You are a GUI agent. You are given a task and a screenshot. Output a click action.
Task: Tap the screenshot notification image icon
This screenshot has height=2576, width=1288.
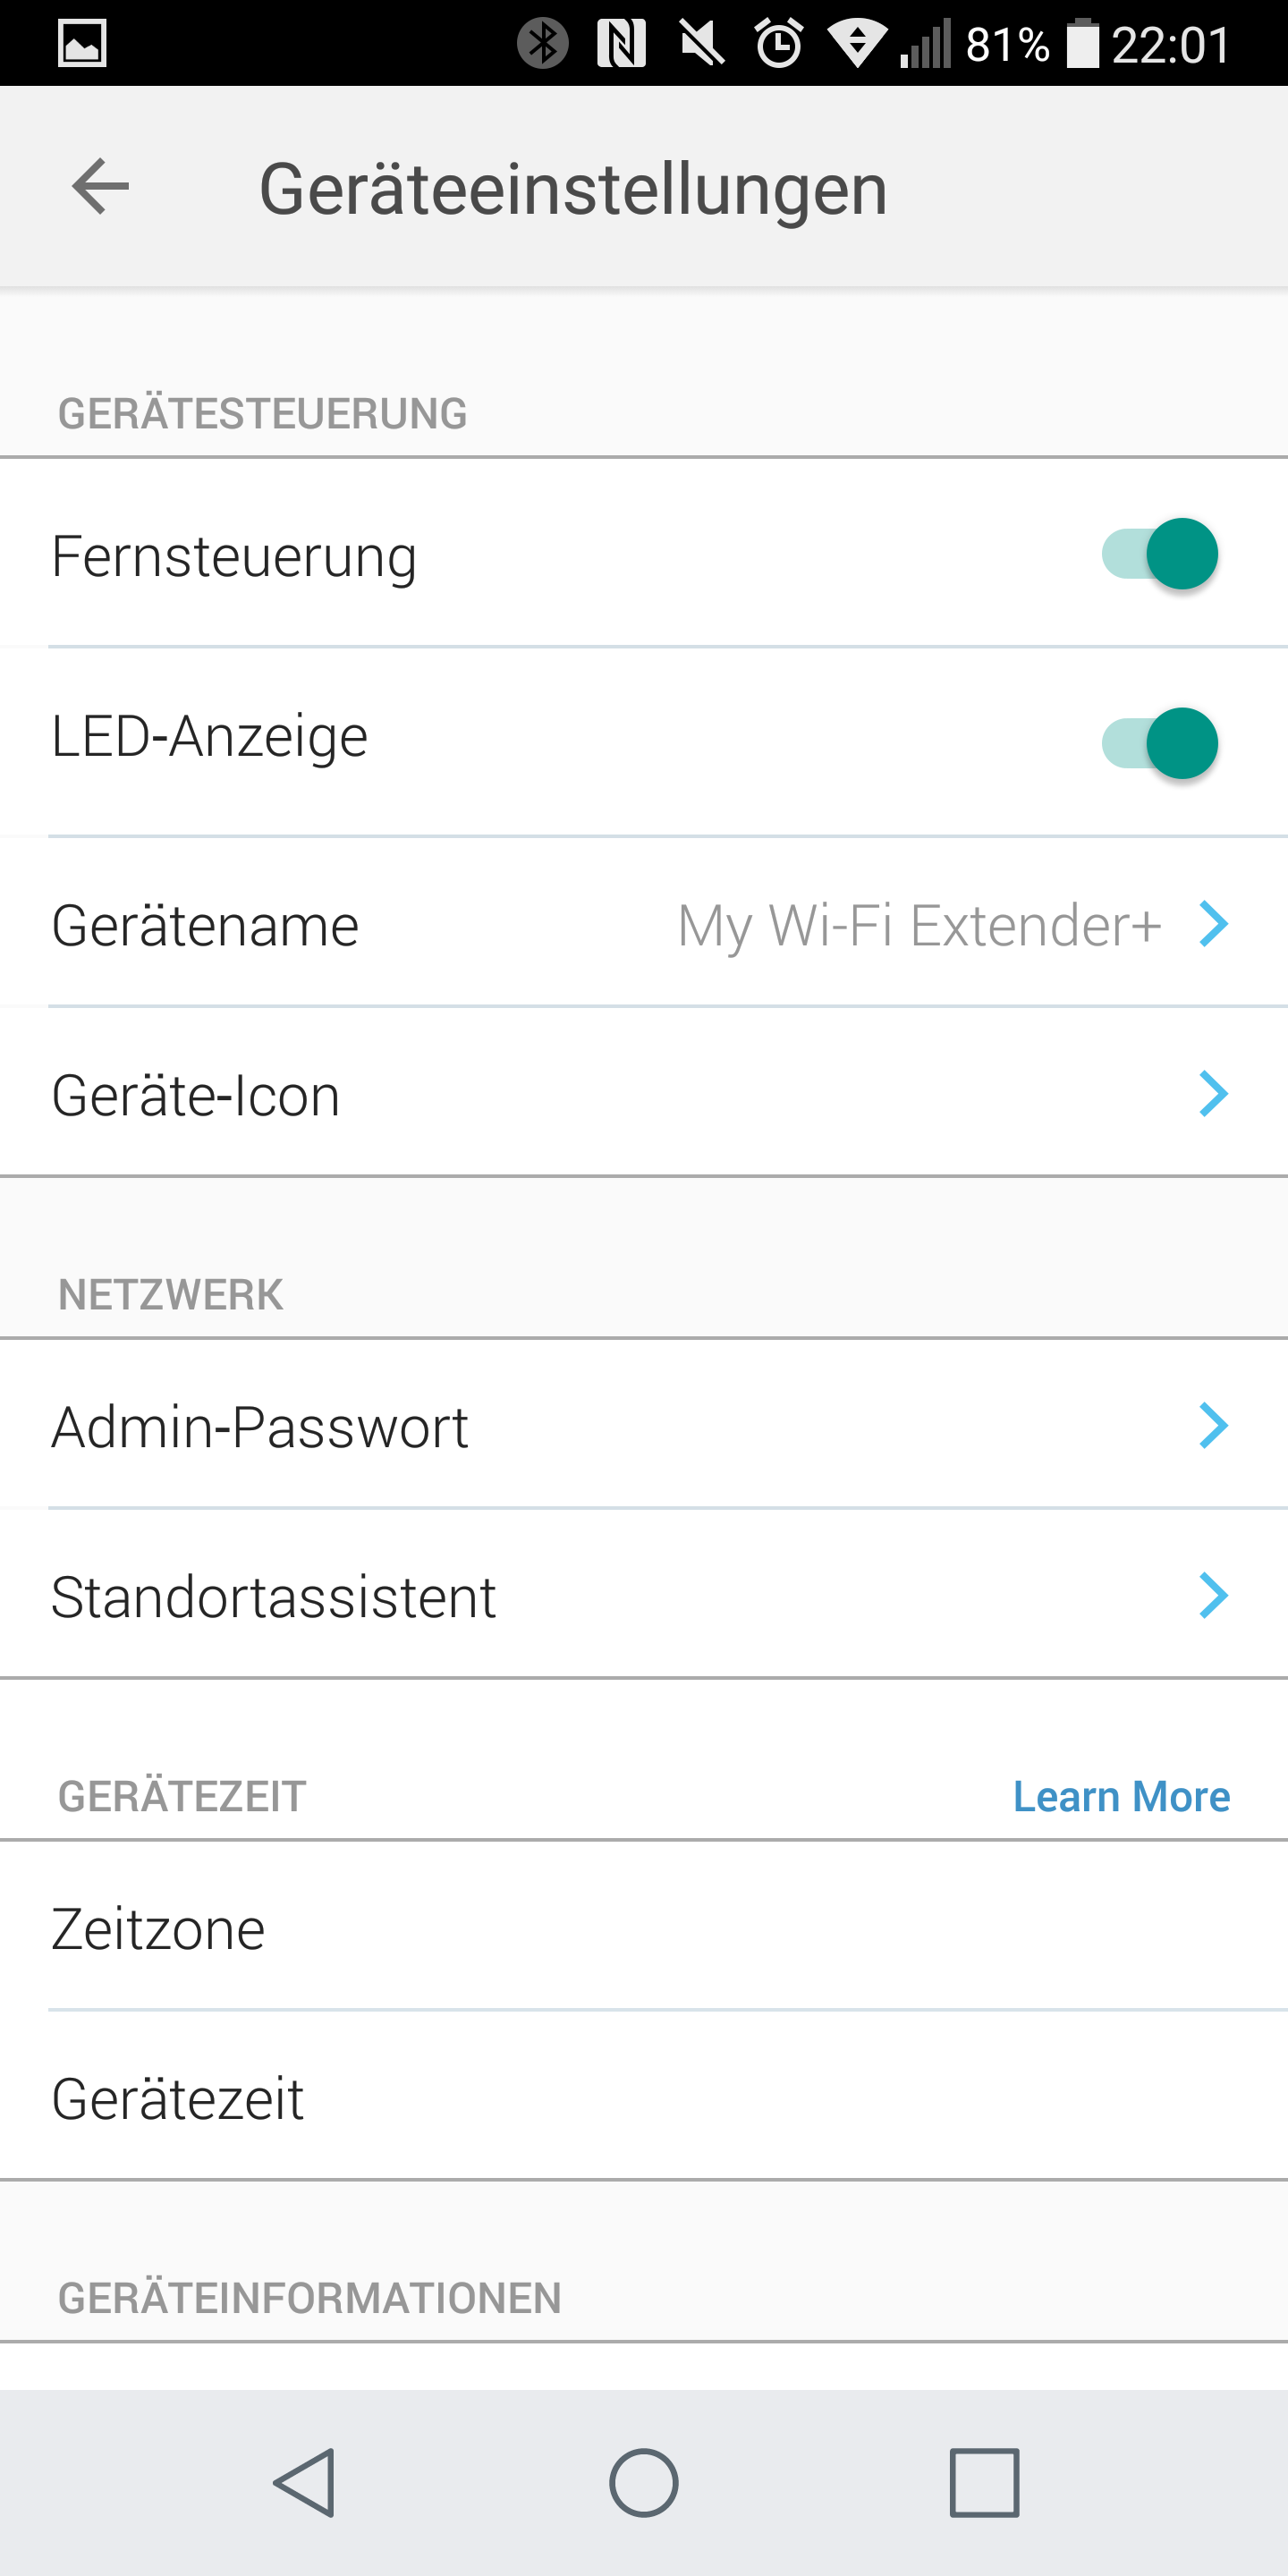(82, 44)
